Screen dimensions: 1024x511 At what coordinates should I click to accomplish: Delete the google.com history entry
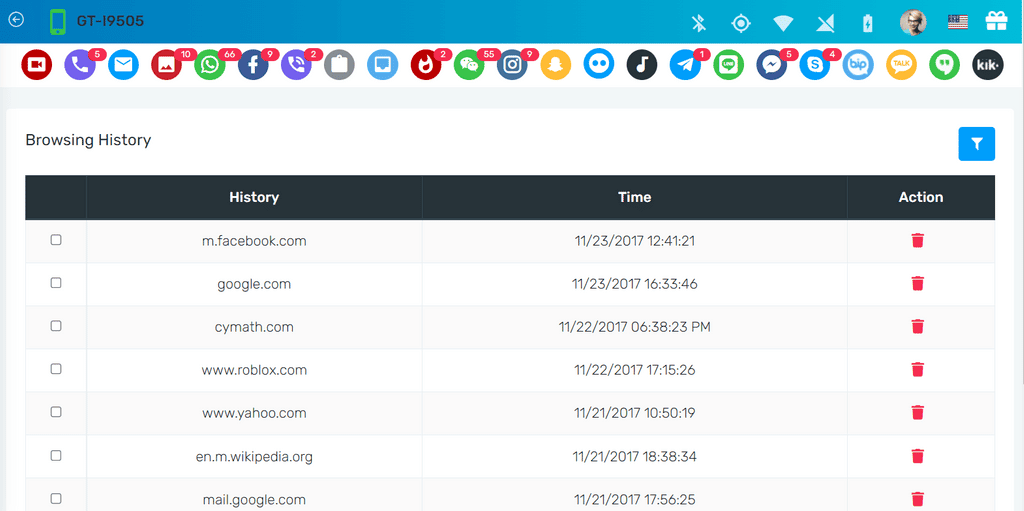(x=918, y=284)
